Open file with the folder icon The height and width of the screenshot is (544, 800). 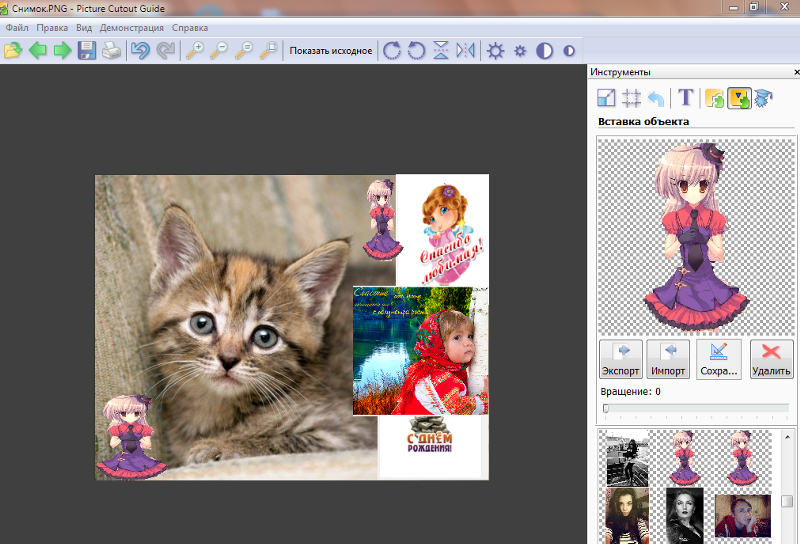click(13, 51)
